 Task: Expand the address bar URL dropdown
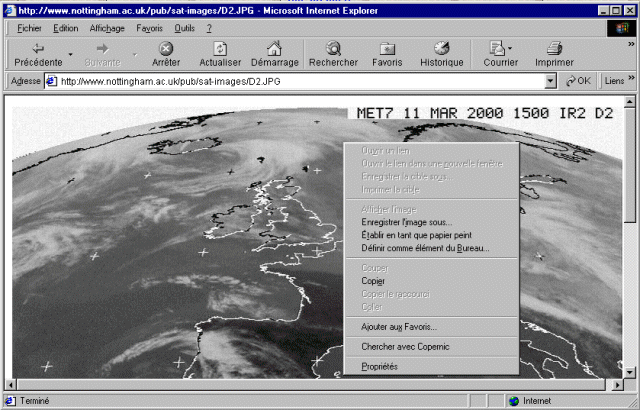tap(552, 81)
